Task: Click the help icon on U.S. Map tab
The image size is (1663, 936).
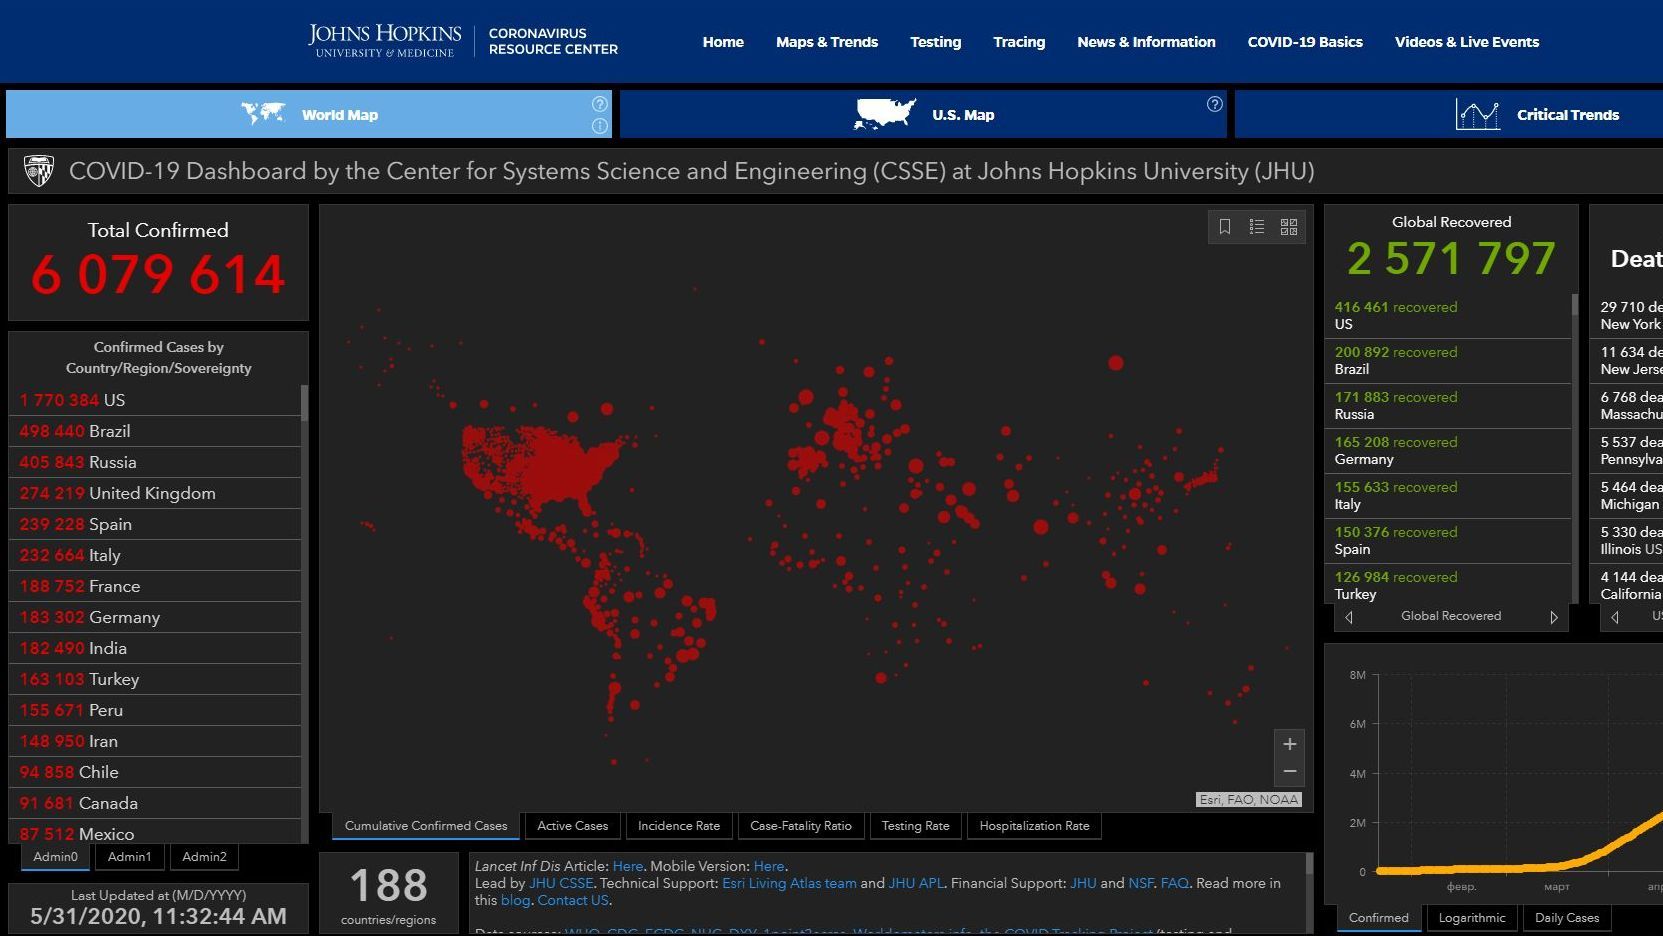Action: [x=1214, y=104]
